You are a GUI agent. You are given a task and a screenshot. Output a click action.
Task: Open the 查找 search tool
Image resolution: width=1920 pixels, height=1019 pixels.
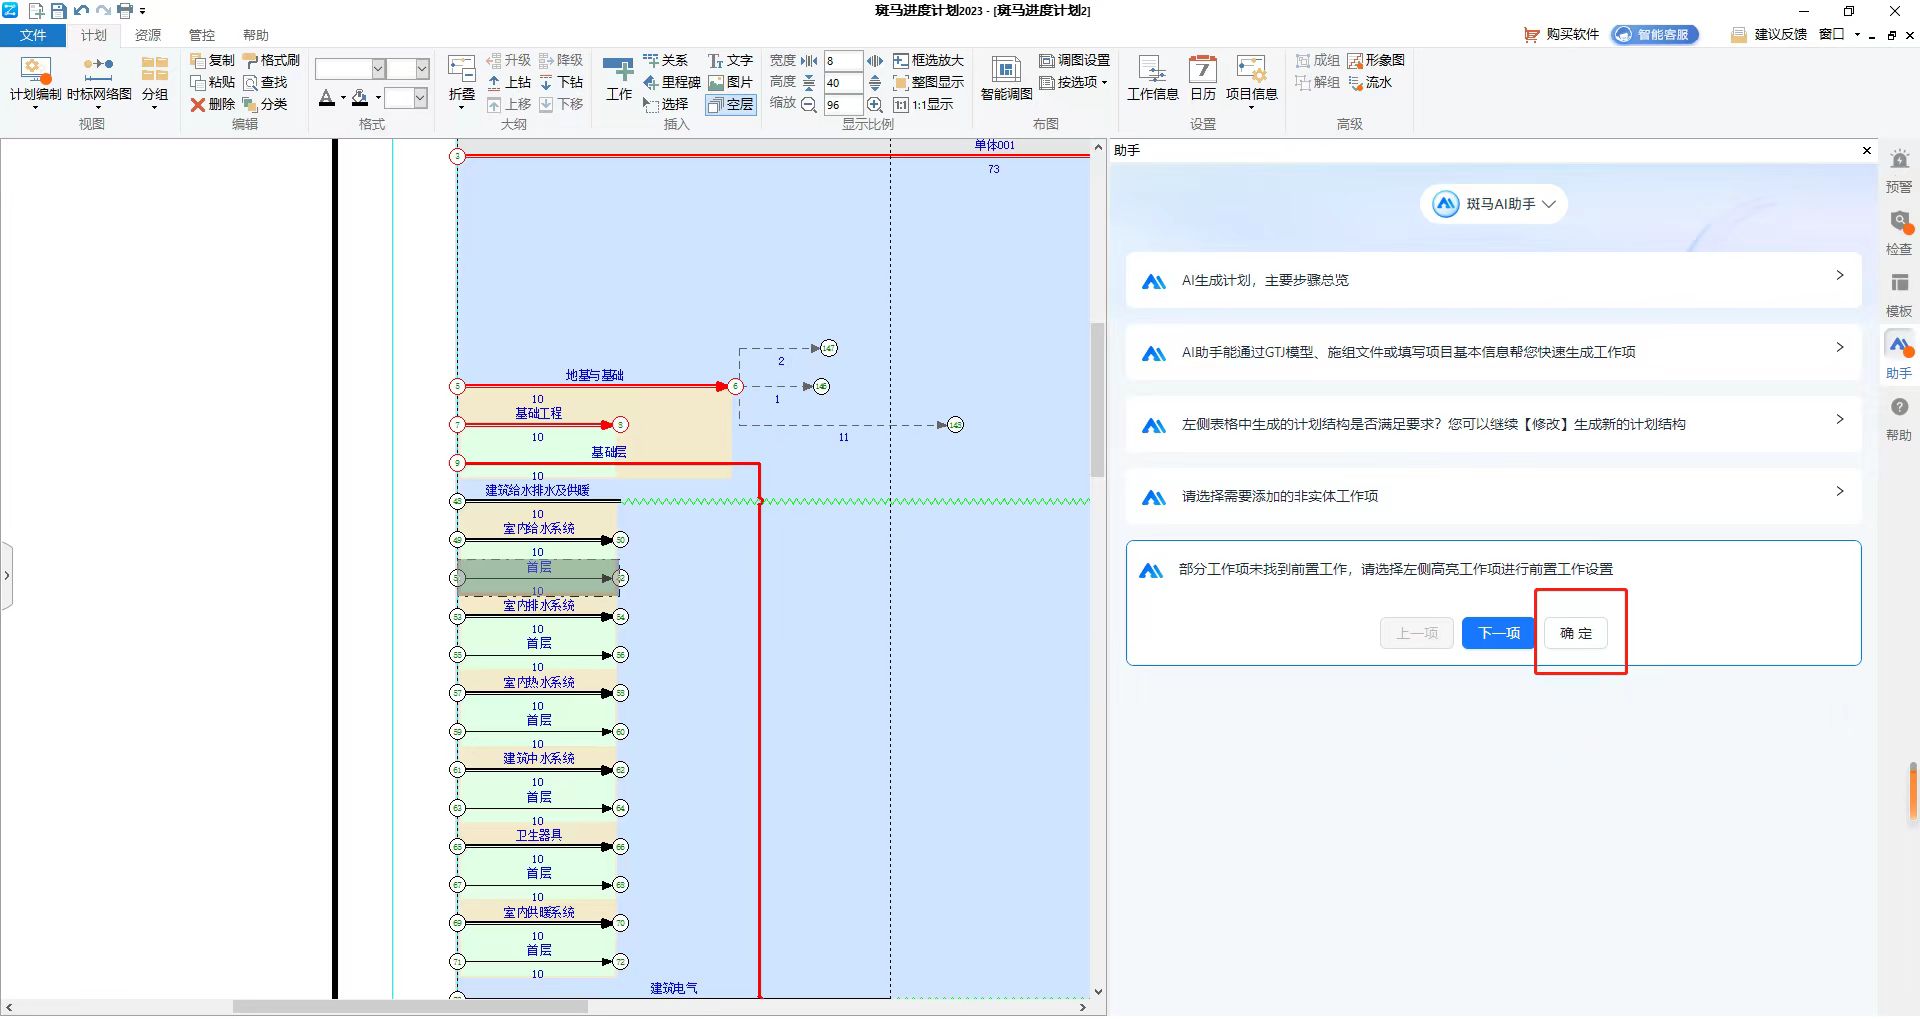click(265, 82)
